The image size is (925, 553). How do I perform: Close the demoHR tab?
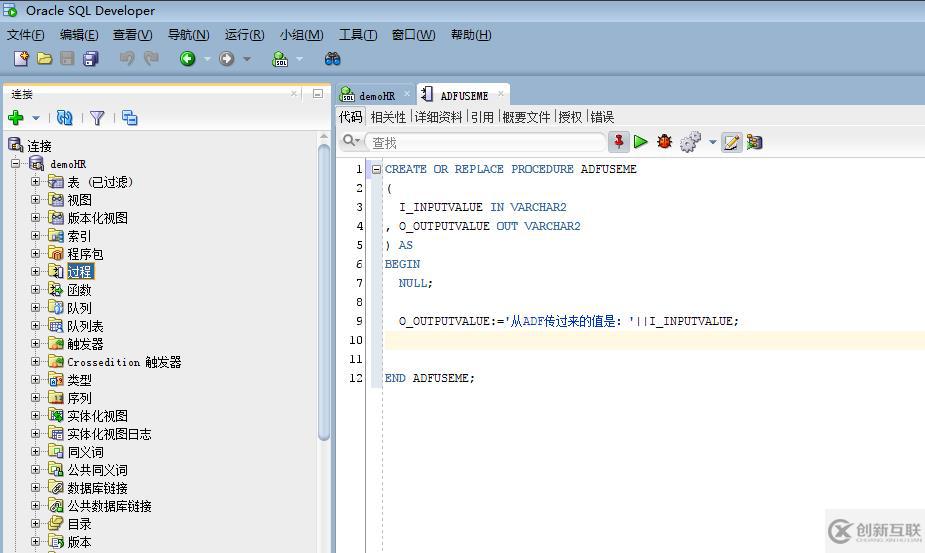click(406, 94)
